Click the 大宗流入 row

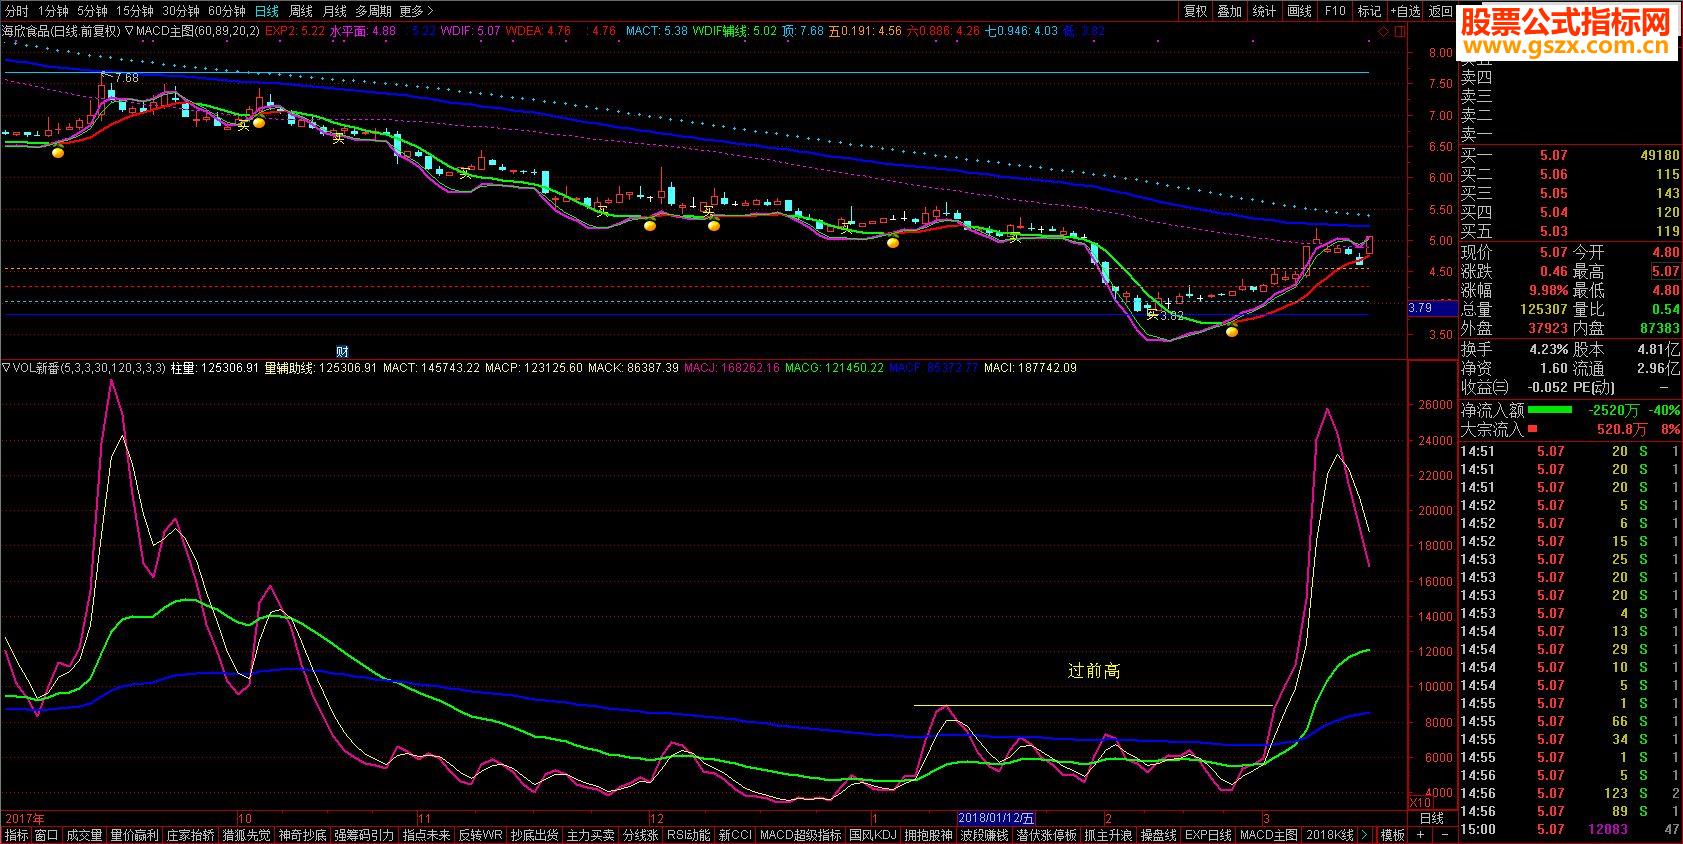(1570, 429)
